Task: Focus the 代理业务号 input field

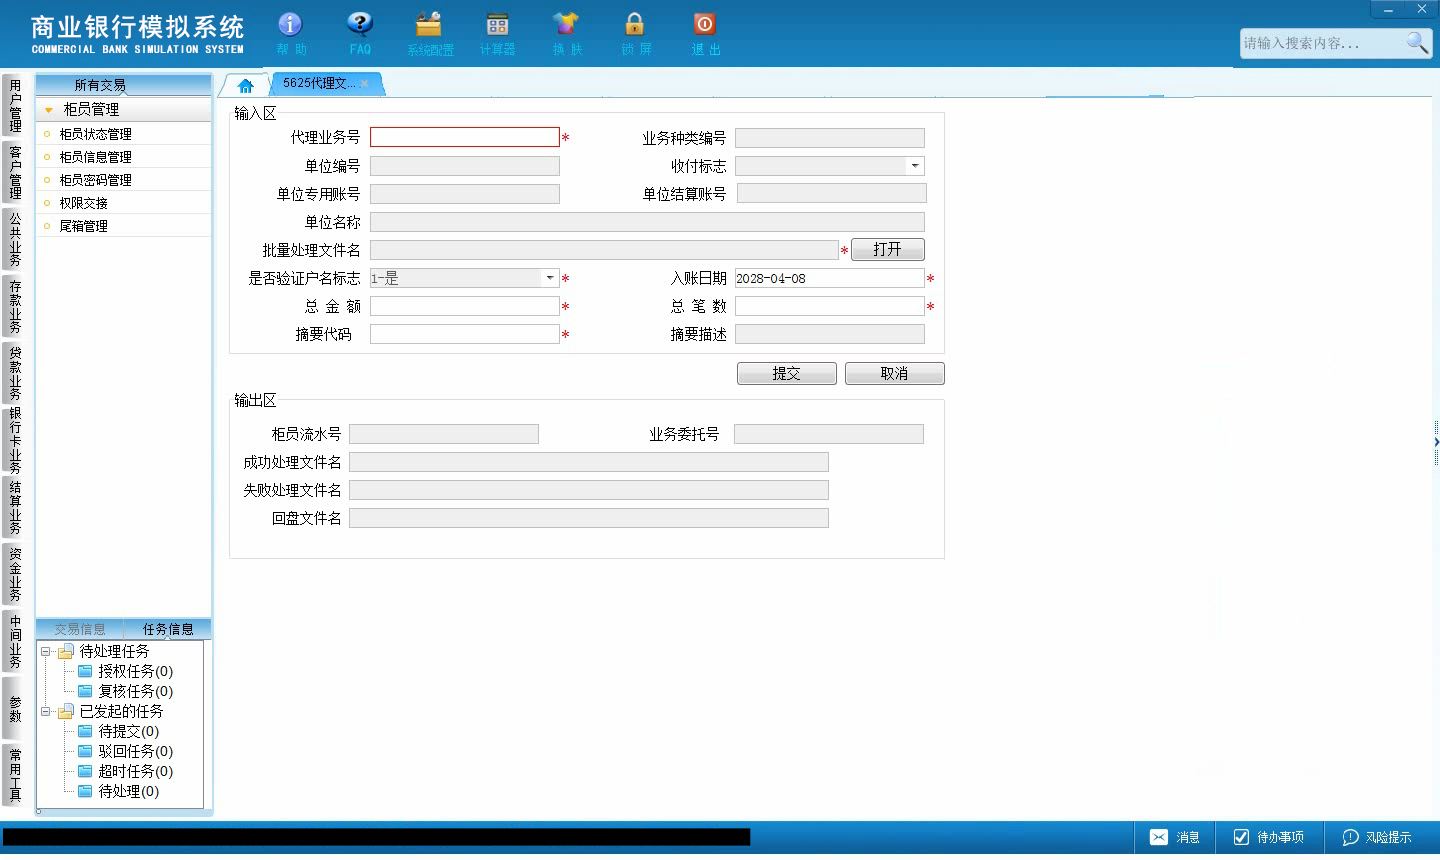Action: [x=465, y=137]
